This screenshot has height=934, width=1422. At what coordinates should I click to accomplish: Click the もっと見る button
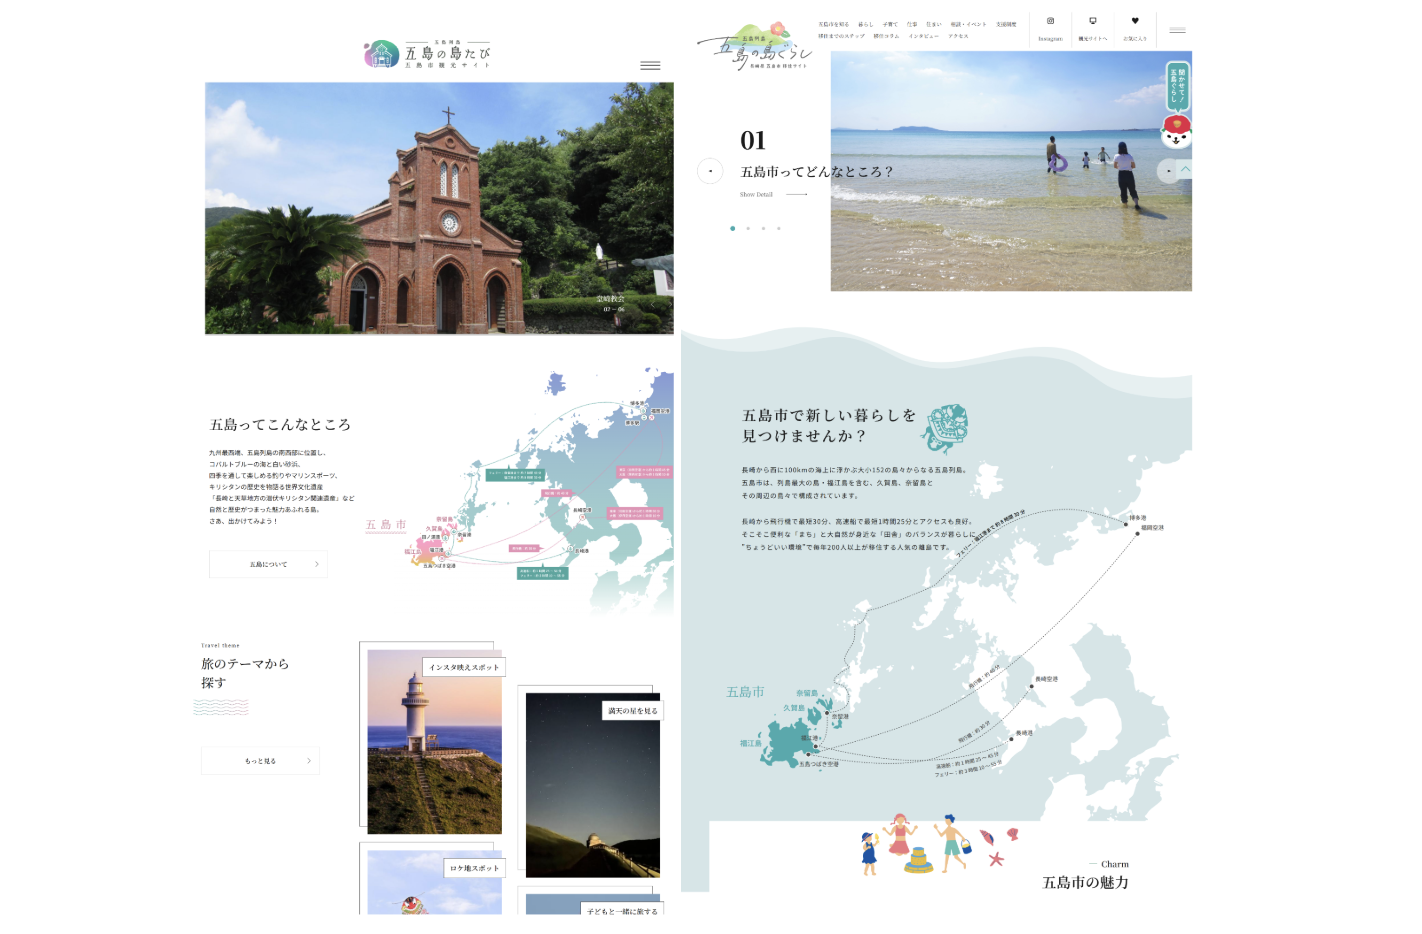tap(260, 761)
